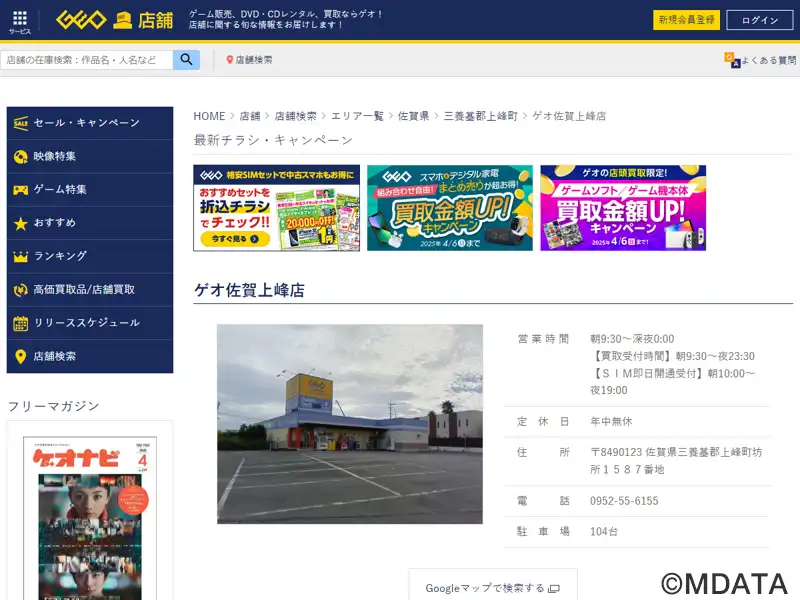Click the magnifier search button
800x600 pixels.
click(186, 60)
